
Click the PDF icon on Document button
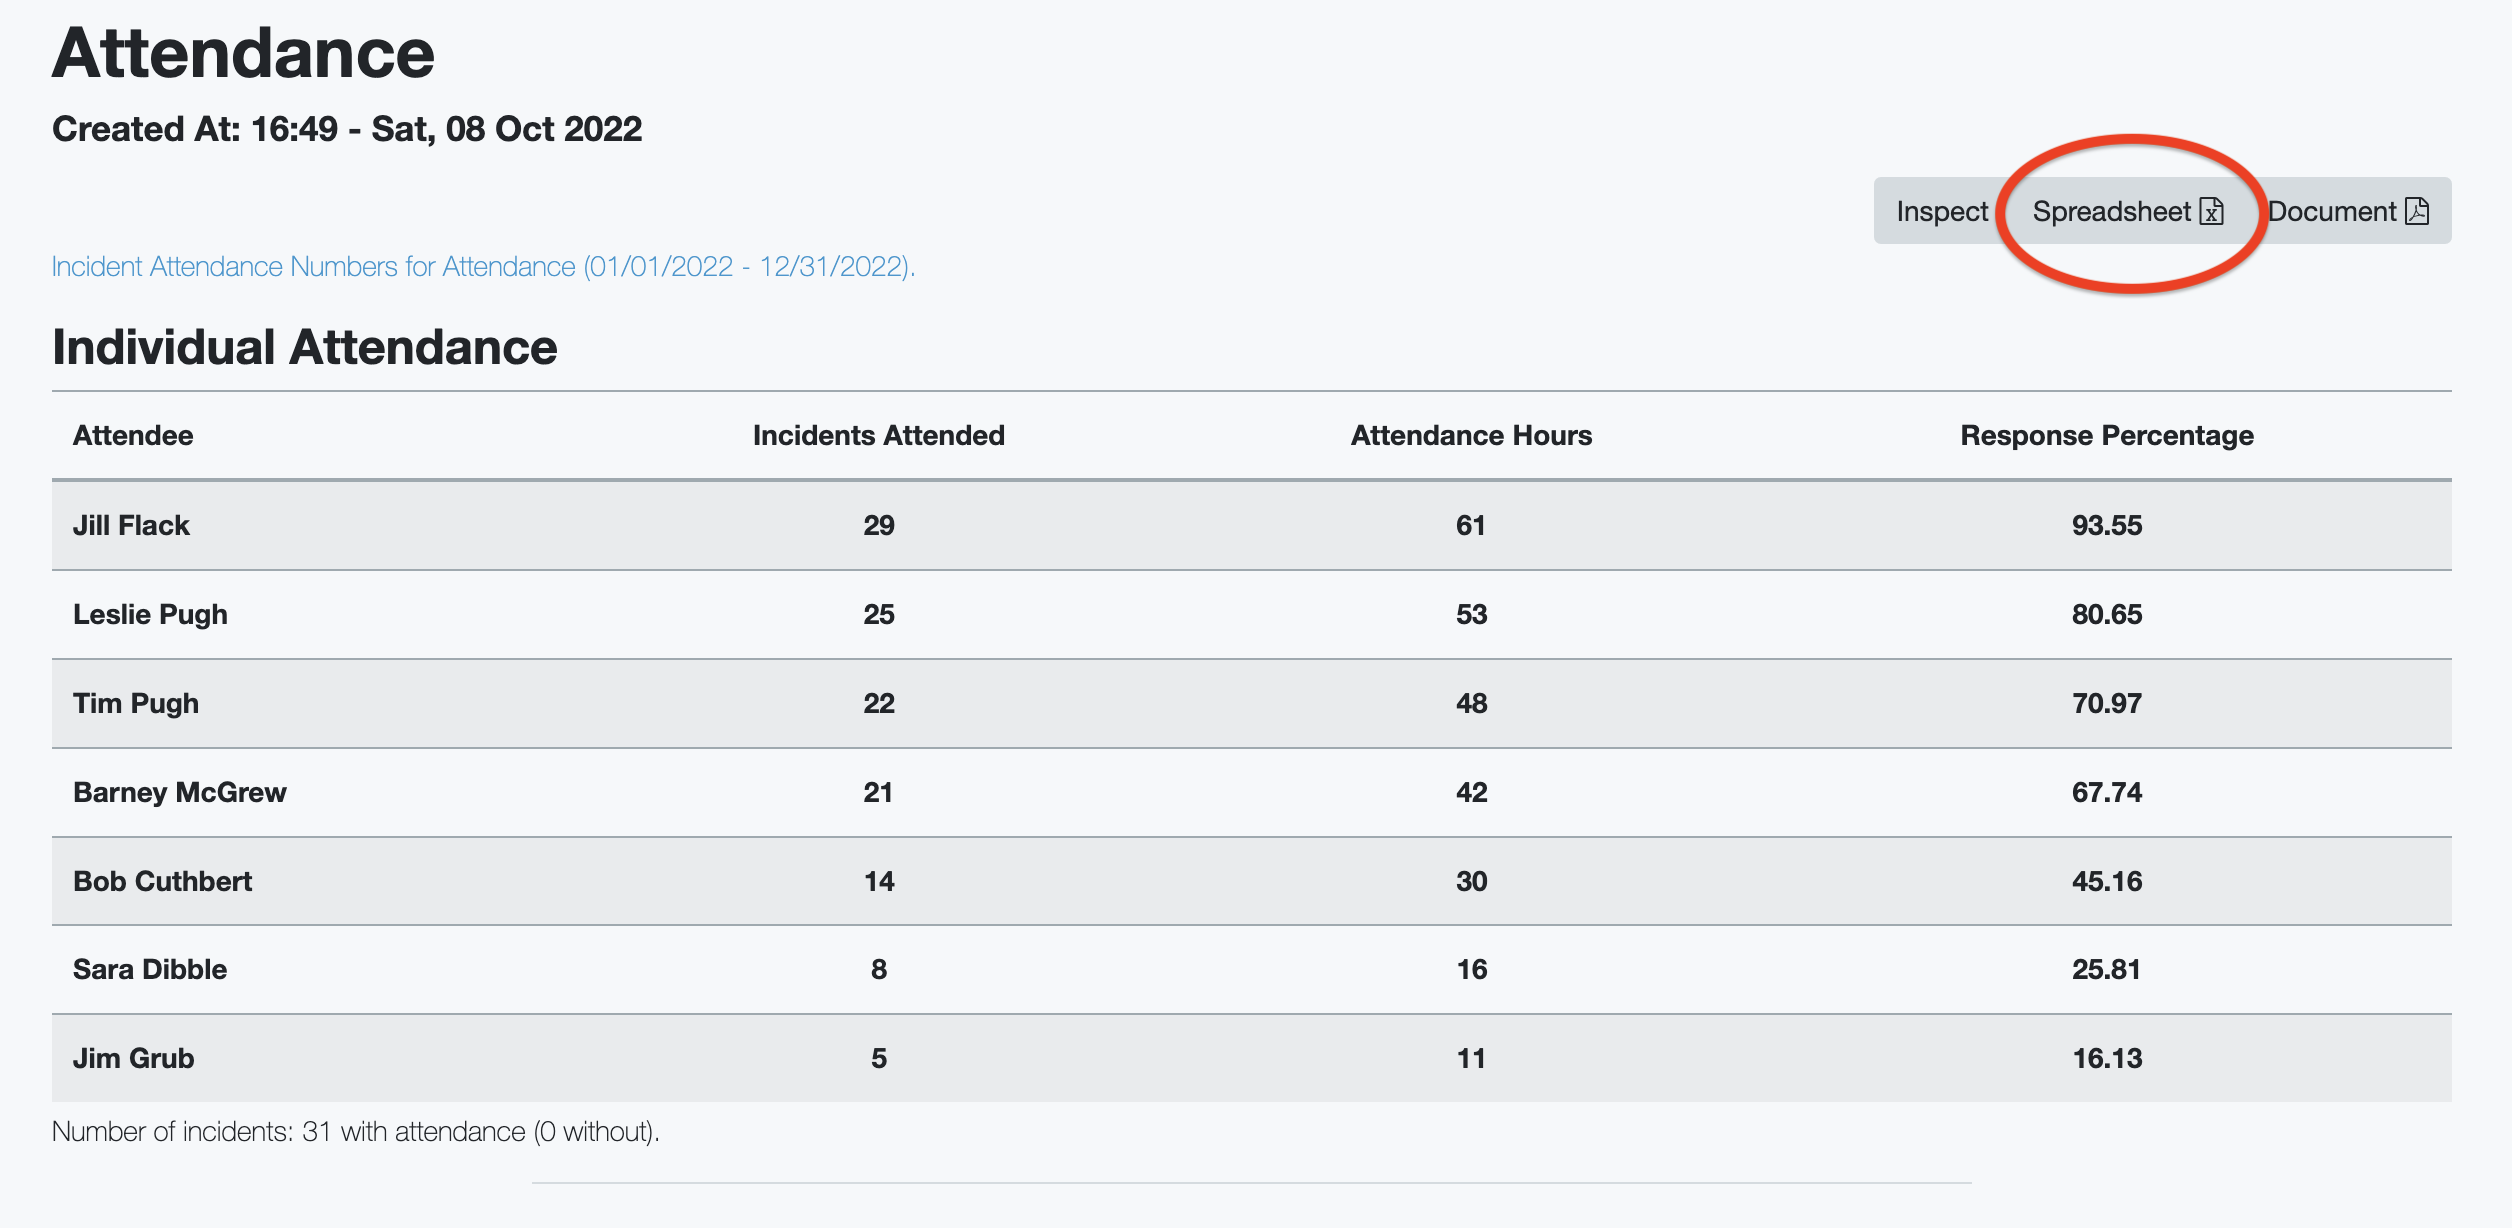(2417, 211)
